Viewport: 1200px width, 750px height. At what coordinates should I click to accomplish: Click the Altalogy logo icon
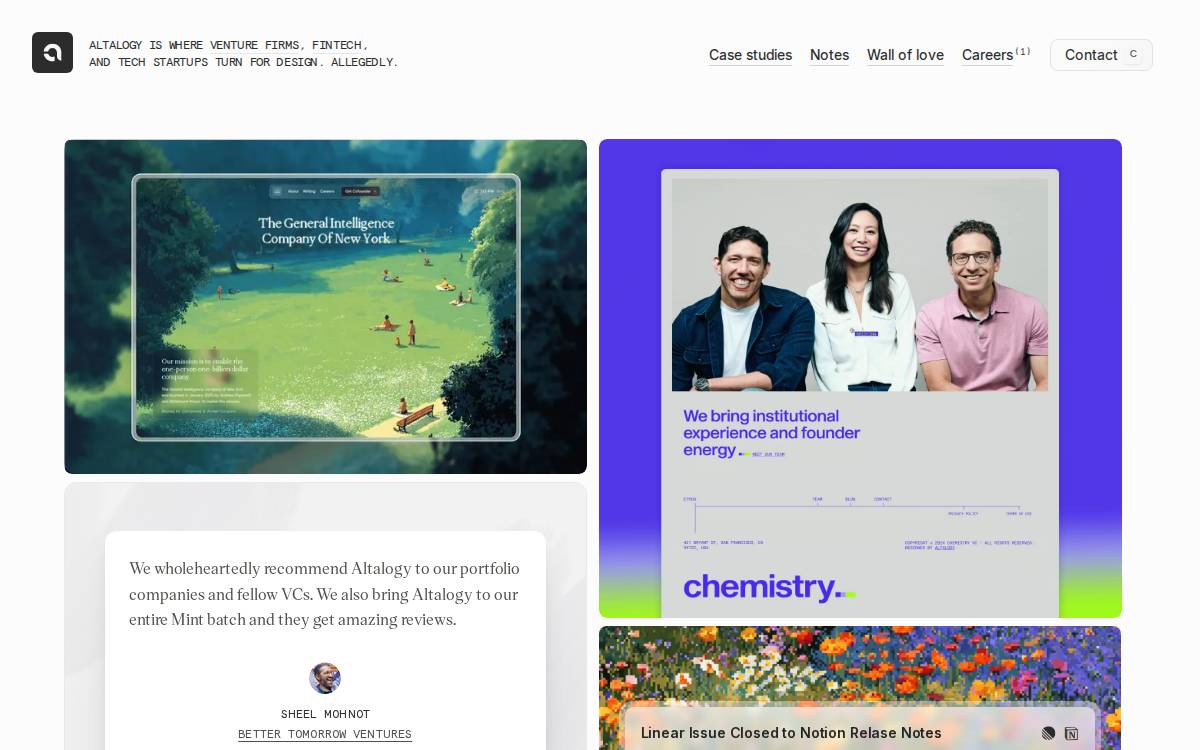pyautogui.click(x=52, y=53)
